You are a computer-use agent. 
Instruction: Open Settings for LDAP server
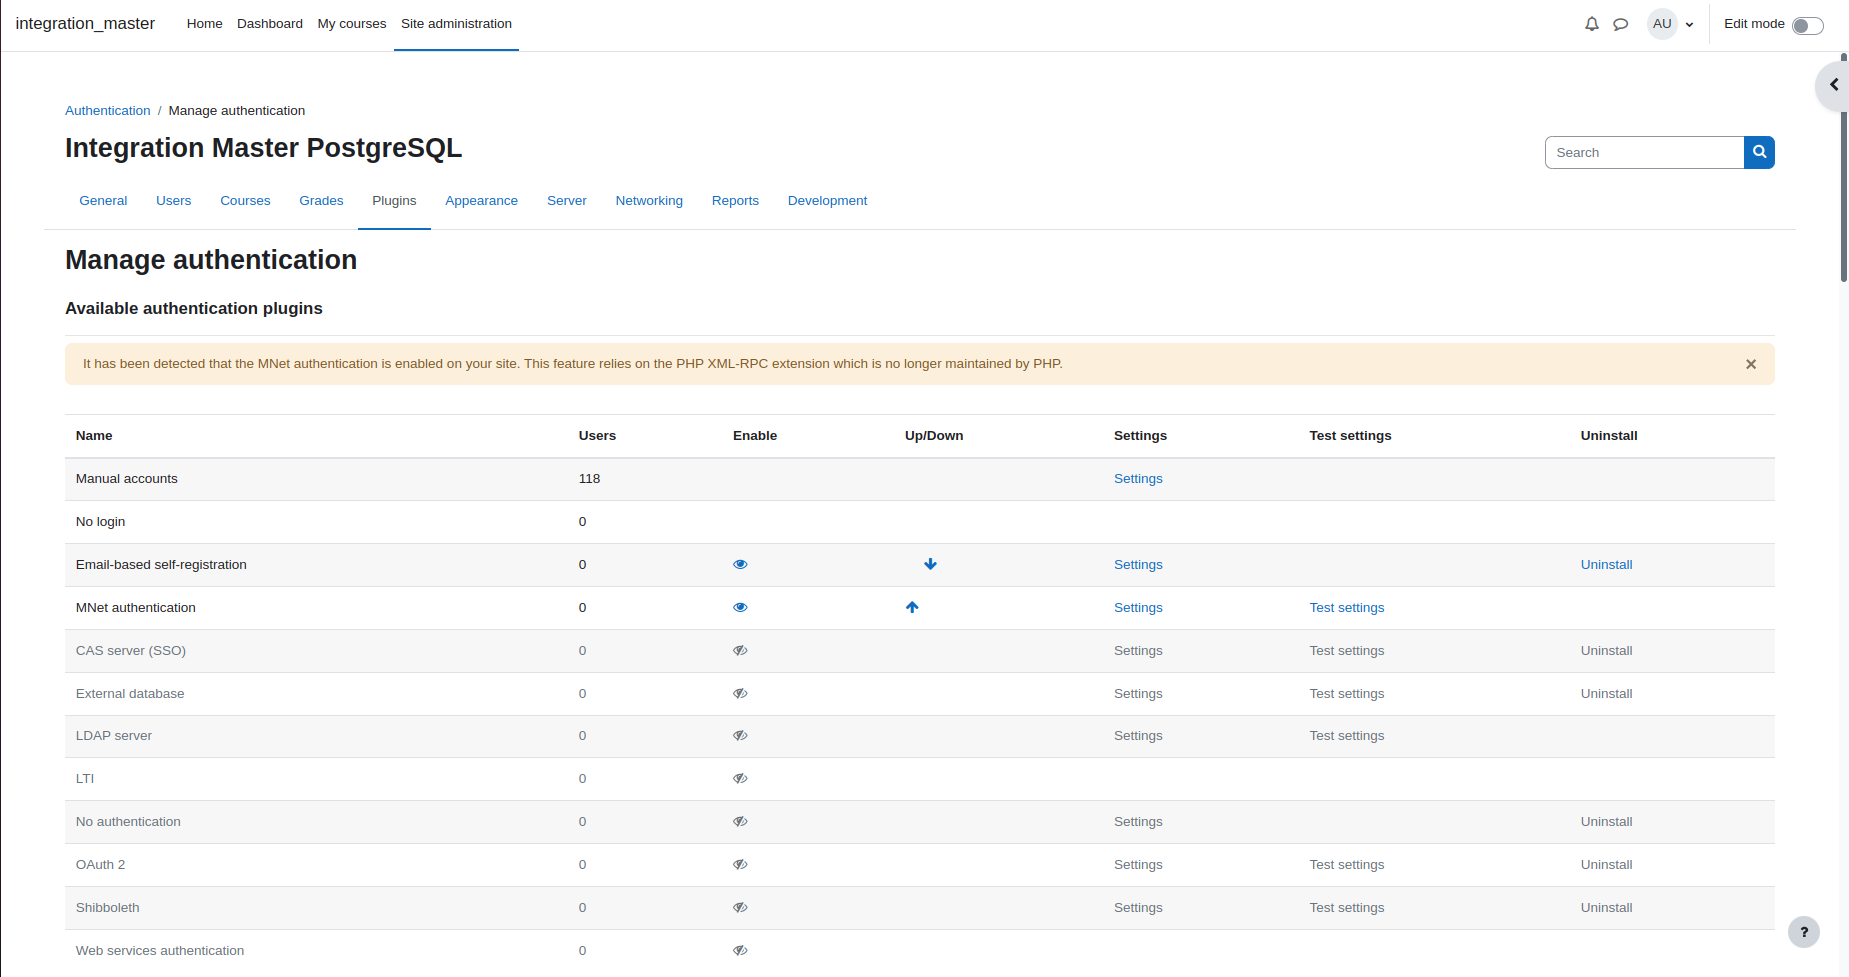click(x=1138, y=736)
